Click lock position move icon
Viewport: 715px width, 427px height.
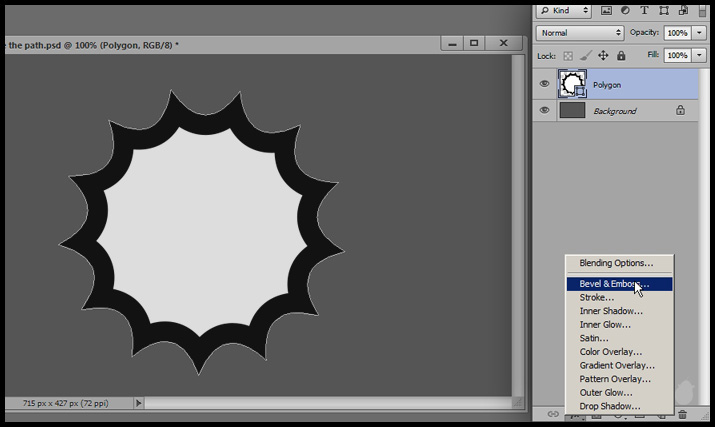tap(603, 56)
